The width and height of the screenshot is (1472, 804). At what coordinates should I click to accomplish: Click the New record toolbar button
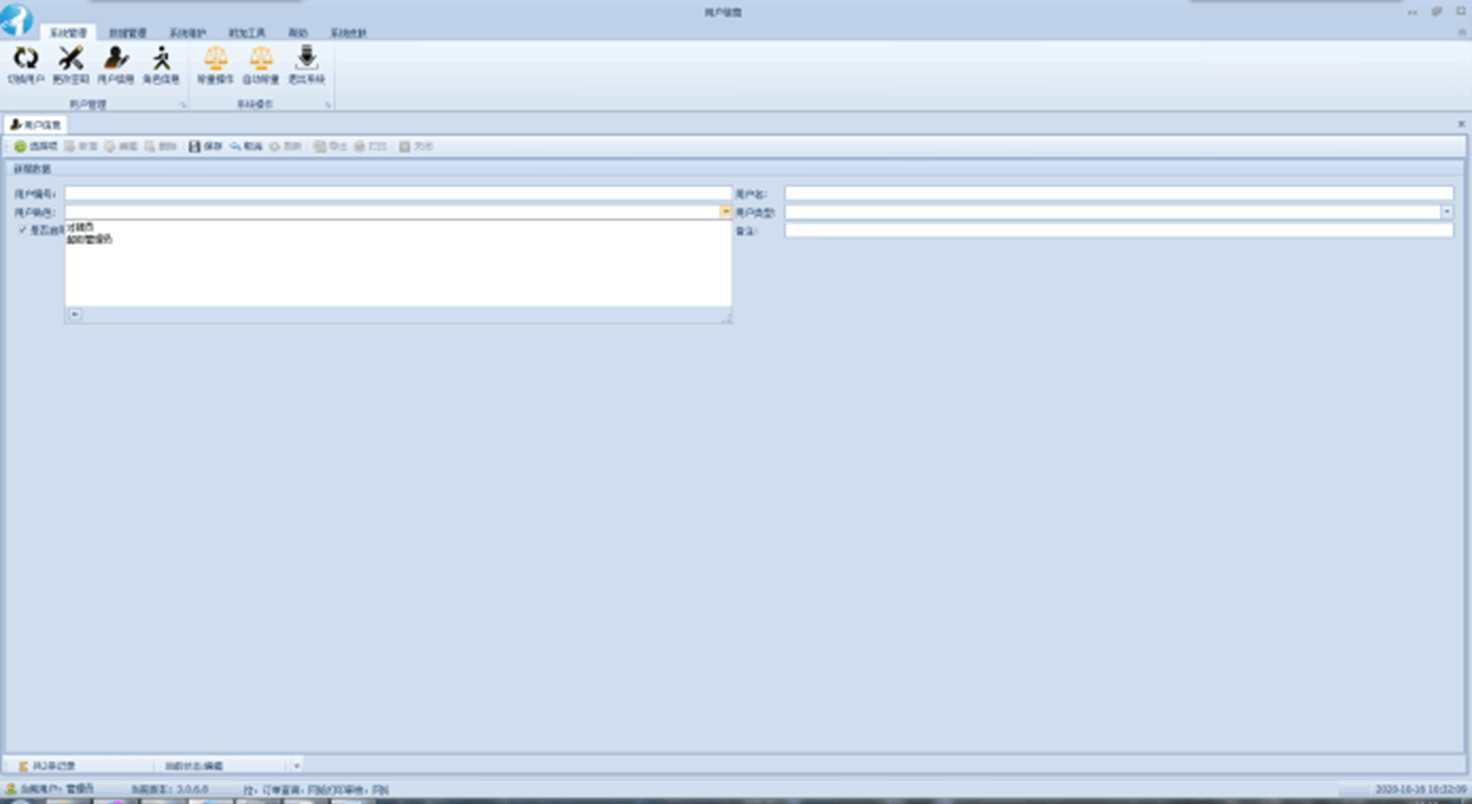coord(81,147)
